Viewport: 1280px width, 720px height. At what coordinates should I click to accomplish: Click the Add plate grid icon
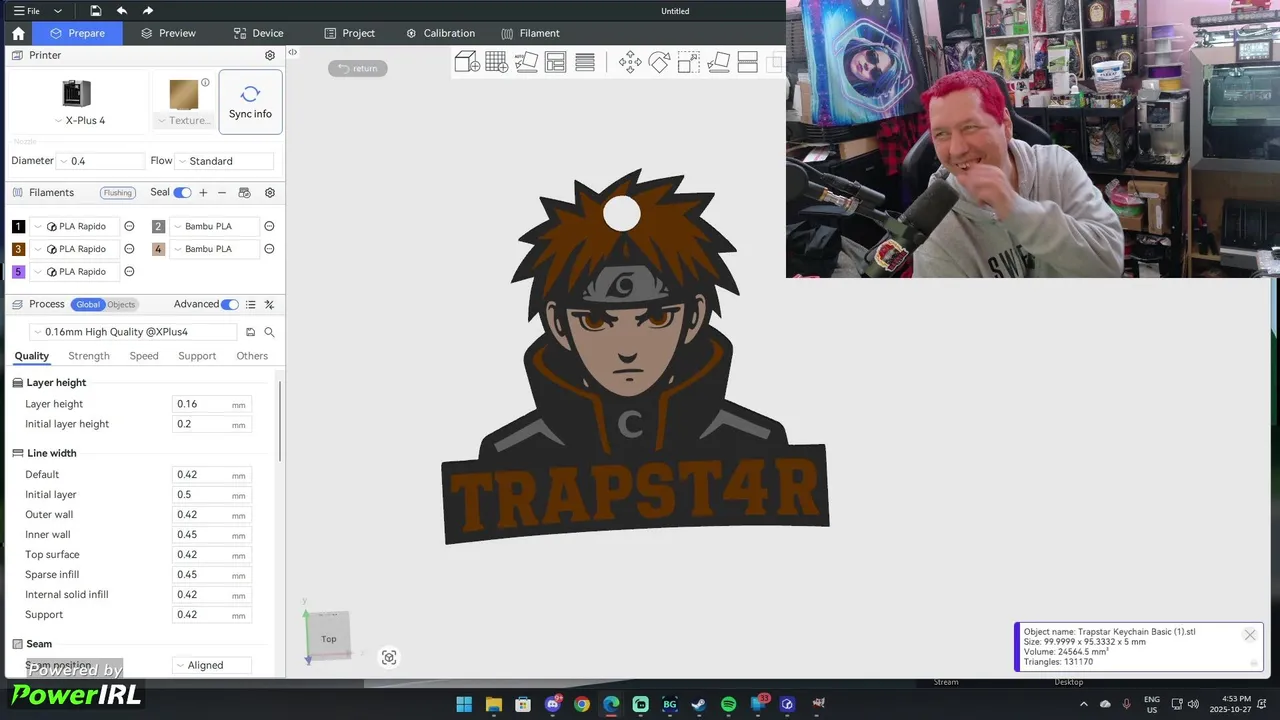497,62
